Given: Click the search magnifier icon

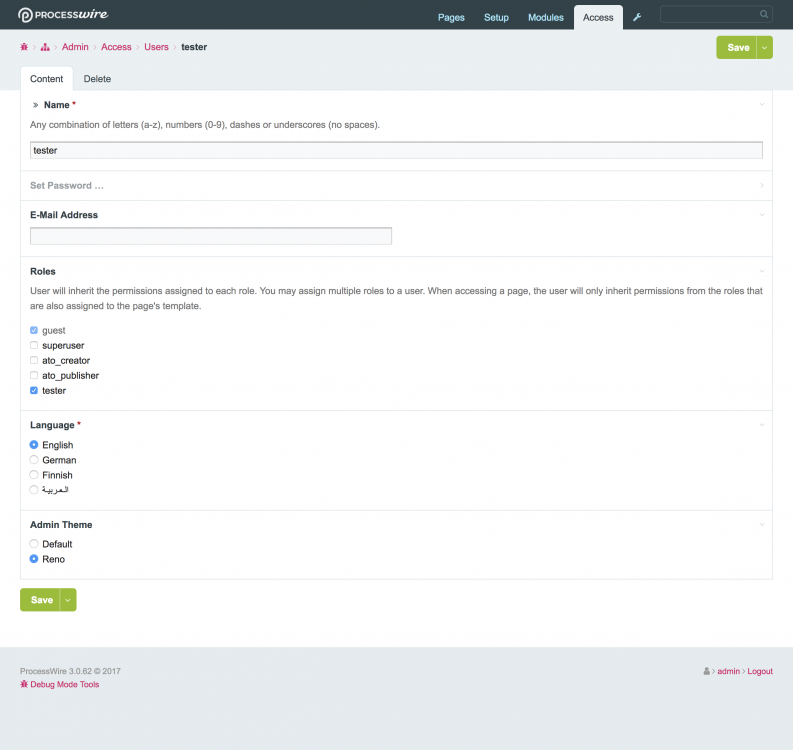Looking at the screenshot, I should click(764, 14).
